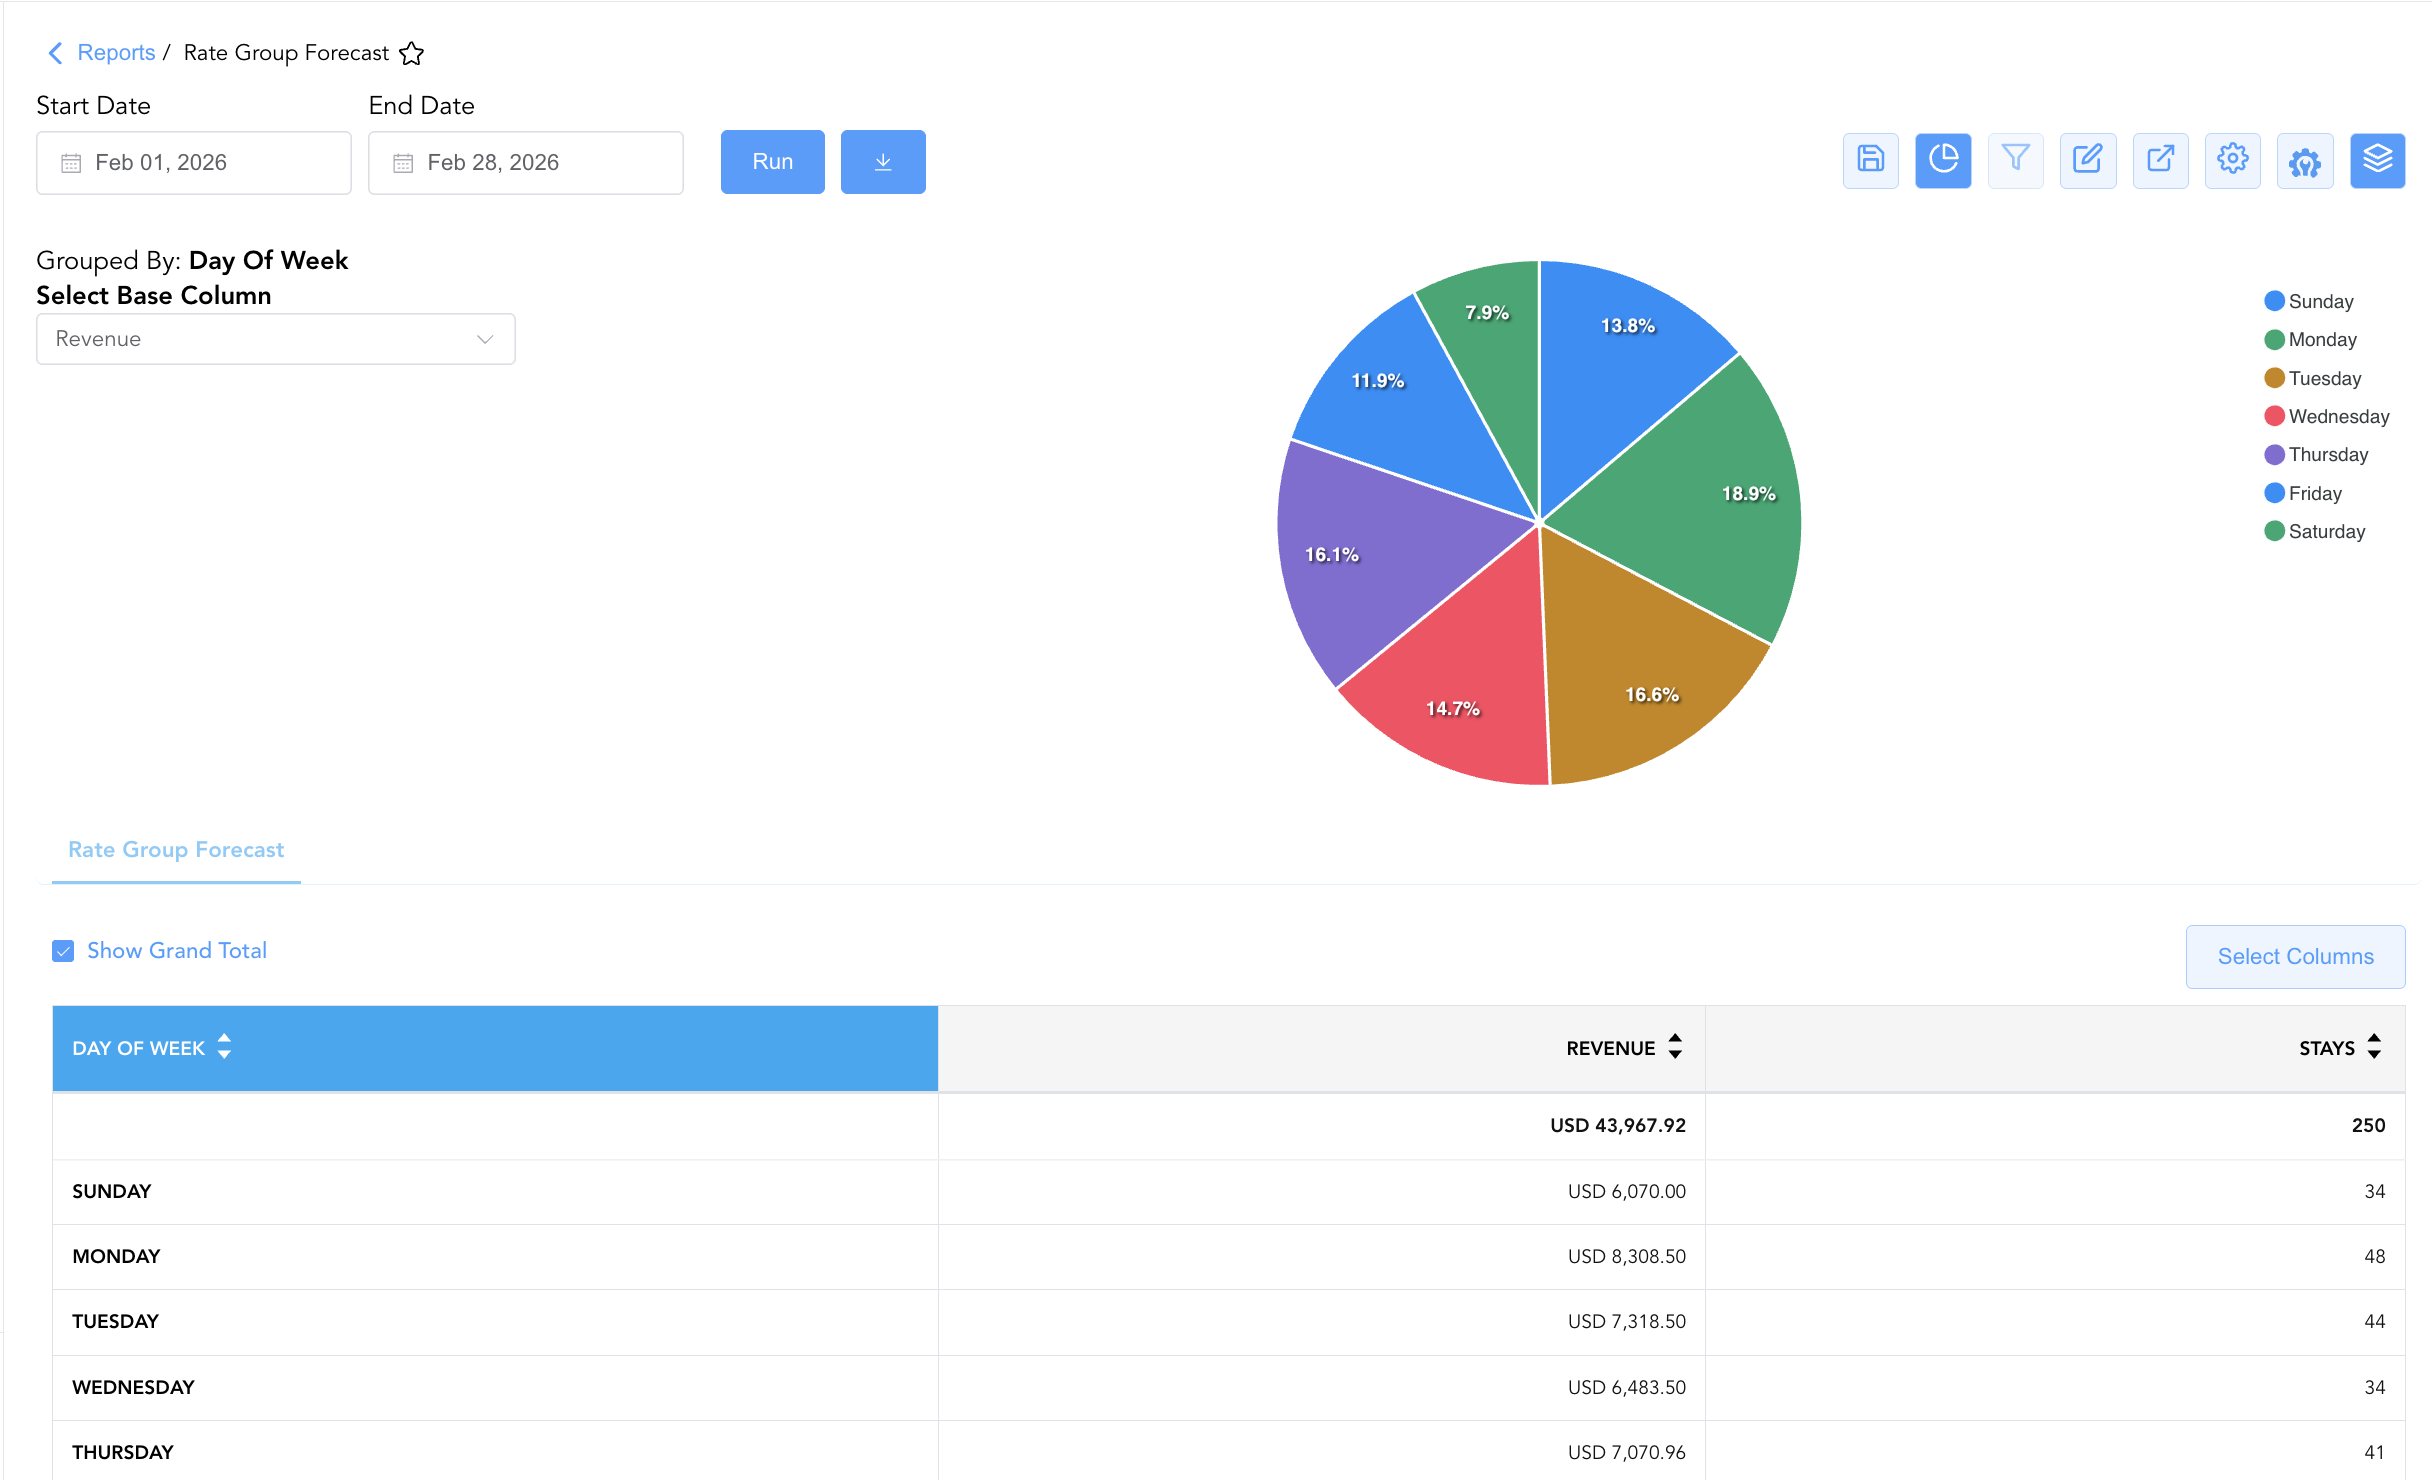The height and width of the screenshot is (1480, 2432).
Task: Open the settings gear icon
Action: pos(2232,161)
